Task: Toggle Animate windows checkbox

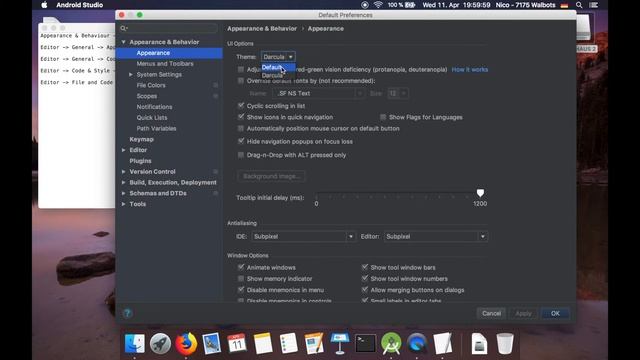Action: (x=241, y=267)
